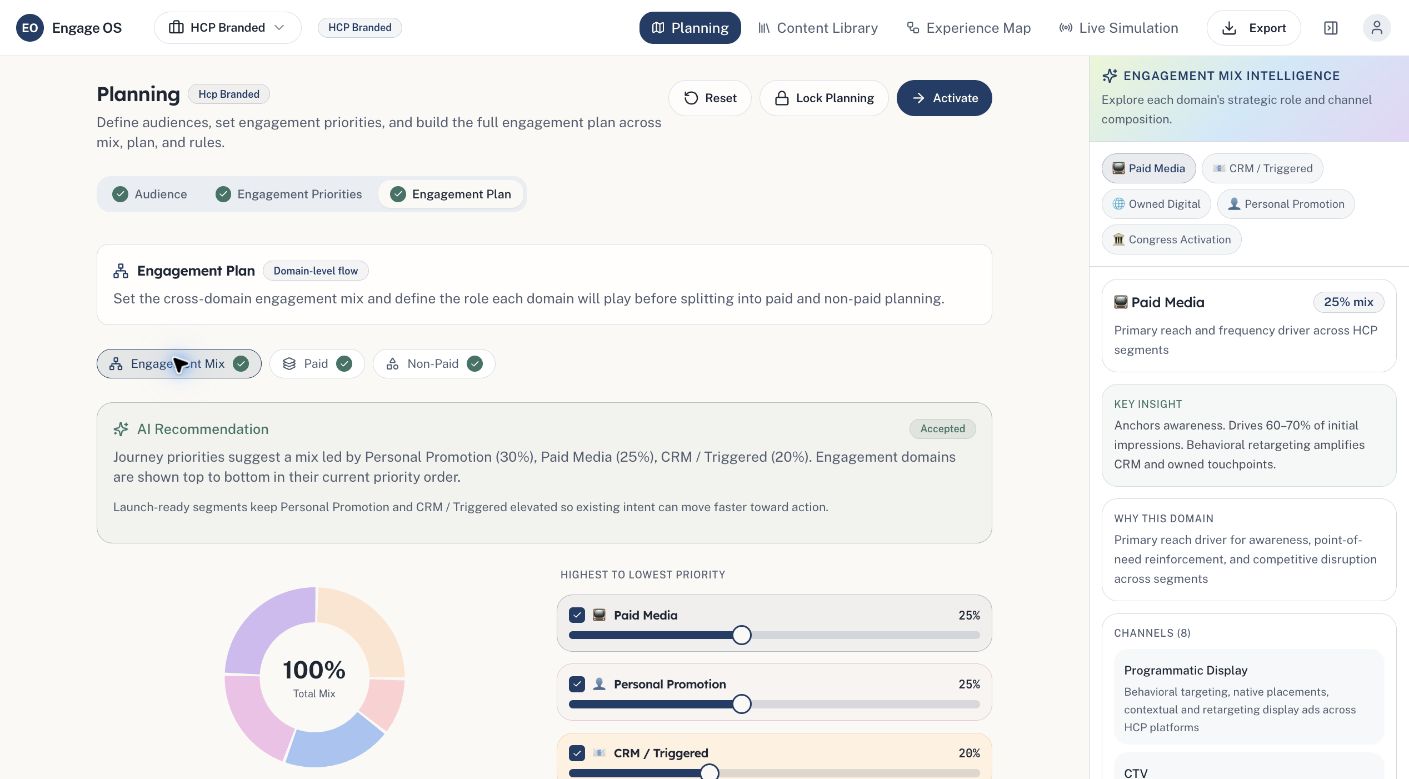Open the Export menu button
Viewport: 1409px width, 779px height.
point(1254,28)
